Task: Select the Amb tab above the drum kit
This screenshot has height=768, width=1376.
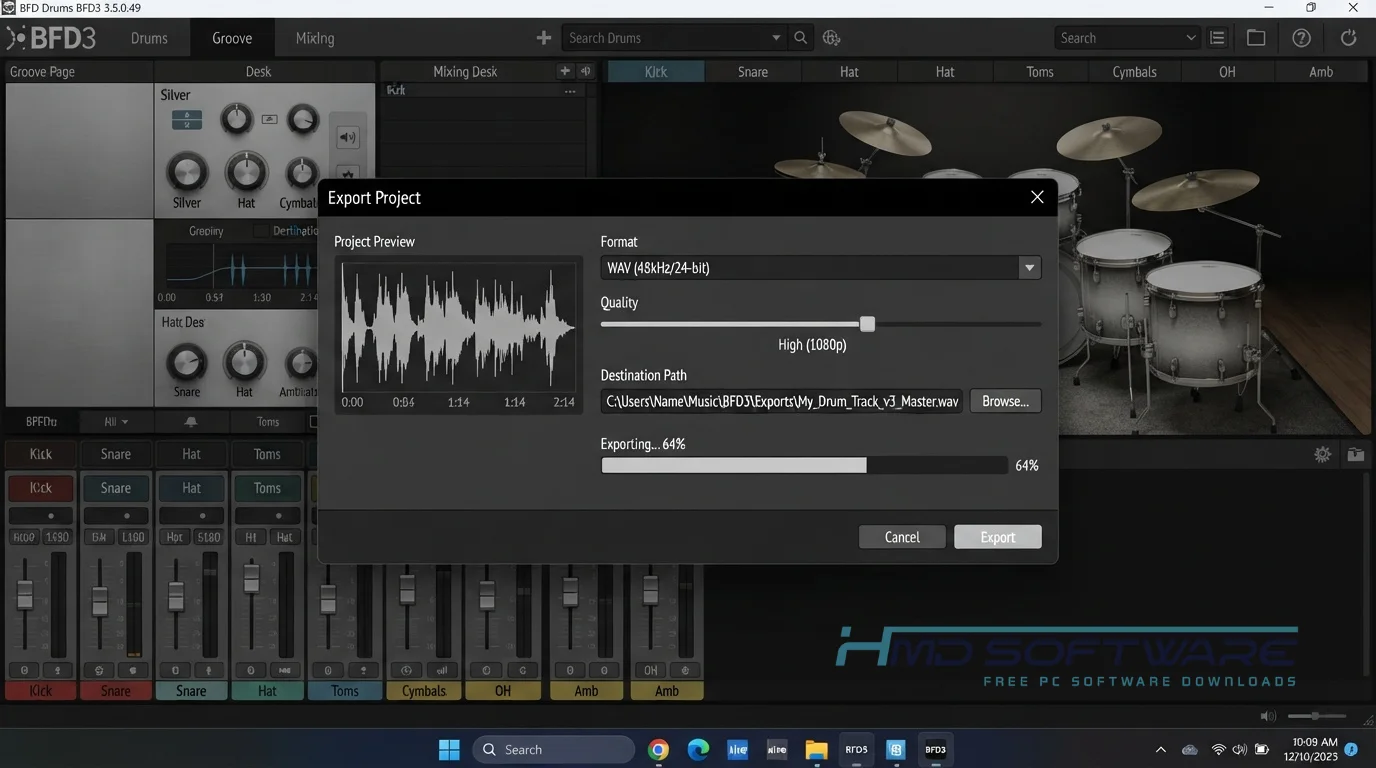Action: [1321, 71]
